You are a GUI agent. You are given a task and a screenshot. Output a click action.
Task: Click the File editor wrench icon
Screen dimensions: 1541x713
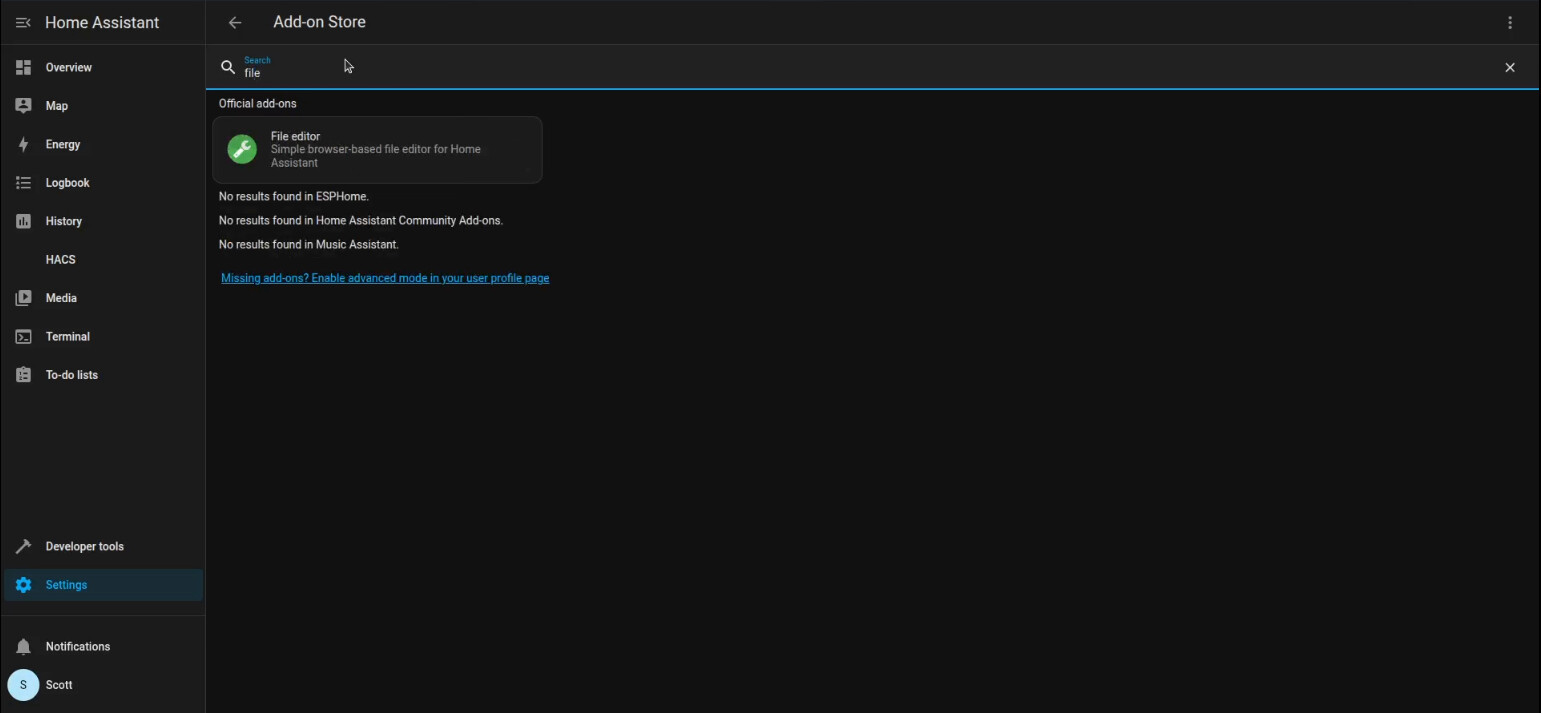tap(242, 149)
